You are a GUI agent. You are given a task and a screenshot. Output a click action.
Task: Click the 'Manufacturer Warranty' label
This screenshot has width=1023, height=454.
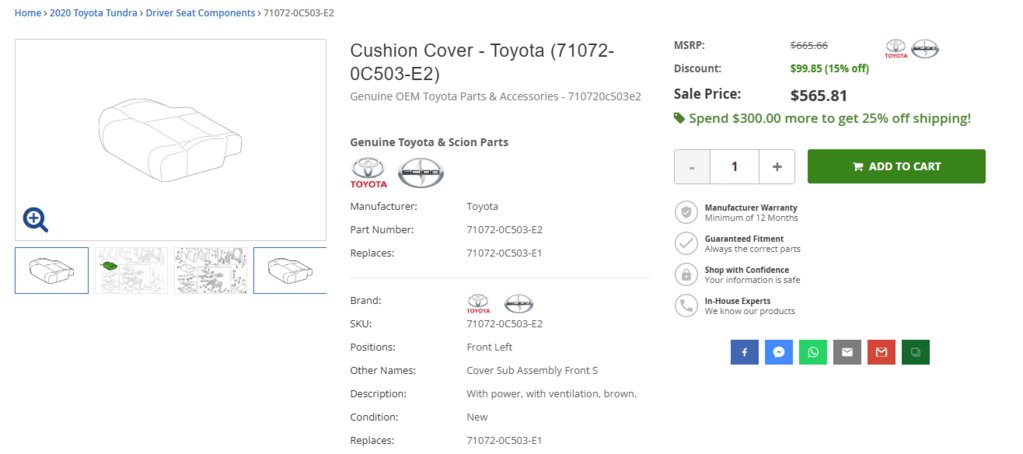[751, 207]
